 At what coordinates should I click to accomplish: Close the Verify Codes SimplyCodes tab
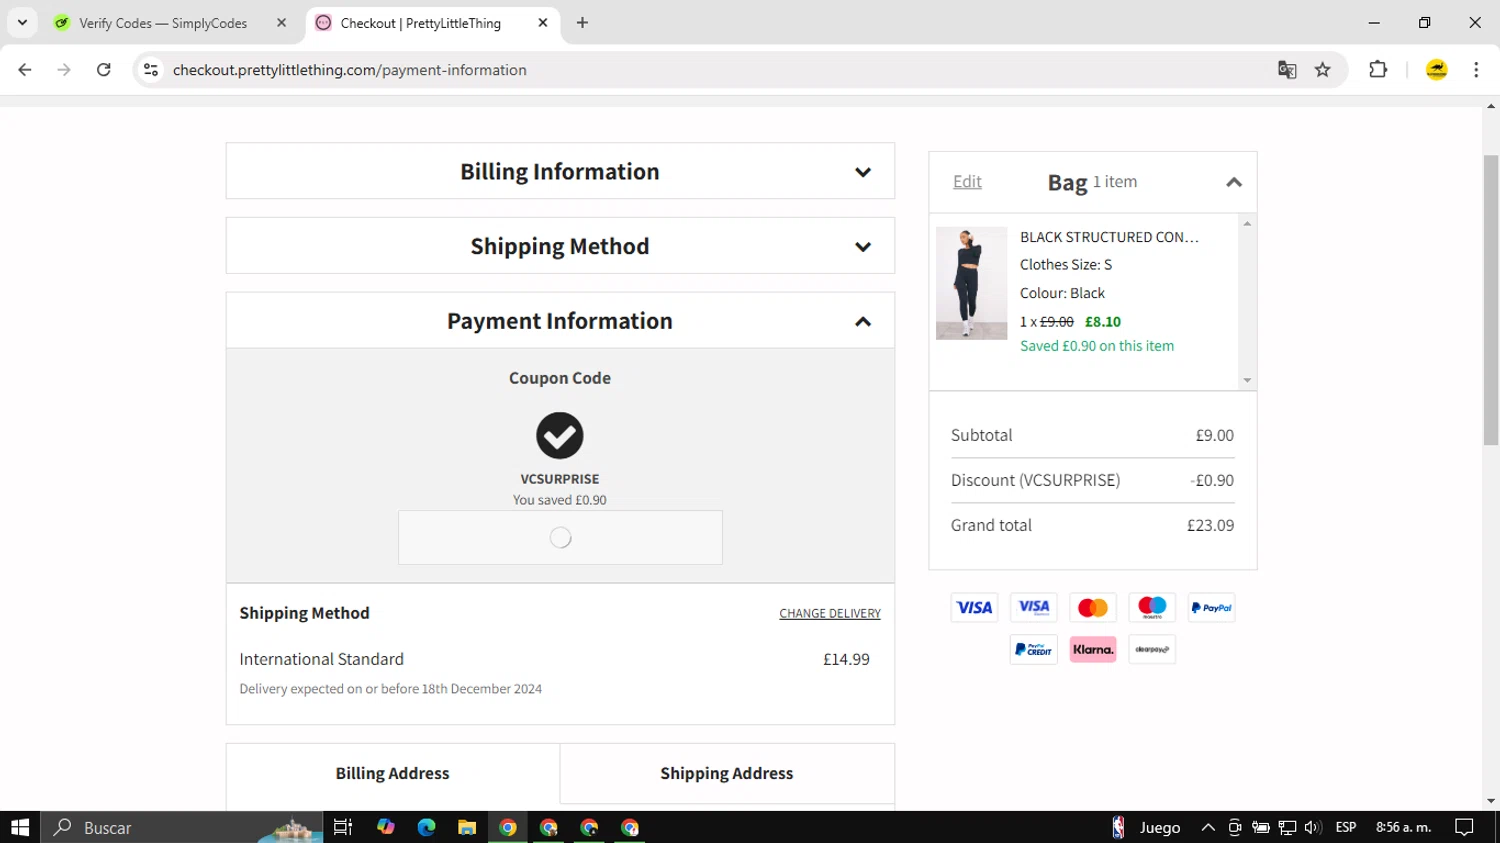(281, 22)
